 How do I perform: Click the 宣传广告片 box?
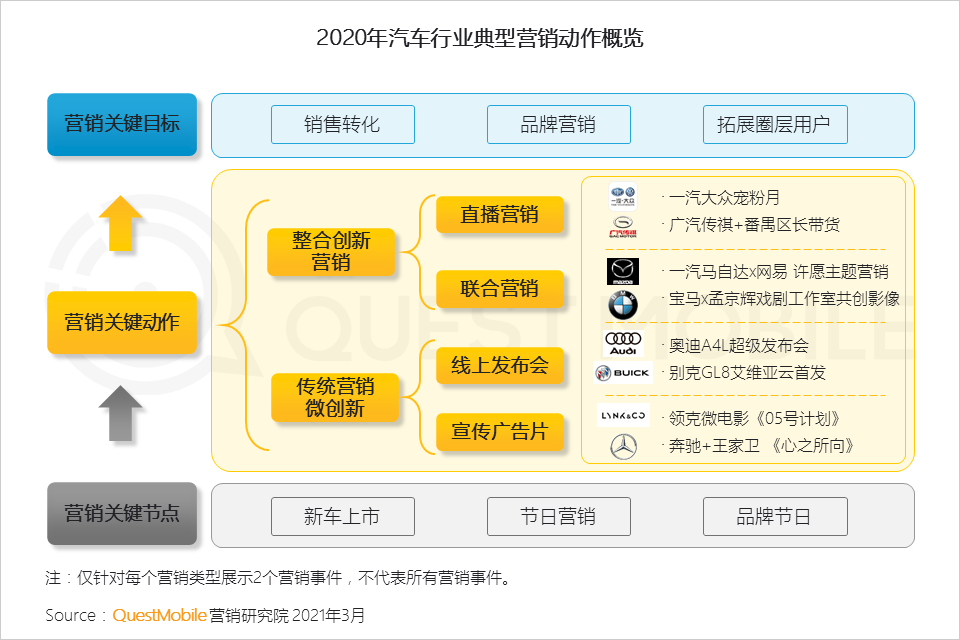click(501, 433)
